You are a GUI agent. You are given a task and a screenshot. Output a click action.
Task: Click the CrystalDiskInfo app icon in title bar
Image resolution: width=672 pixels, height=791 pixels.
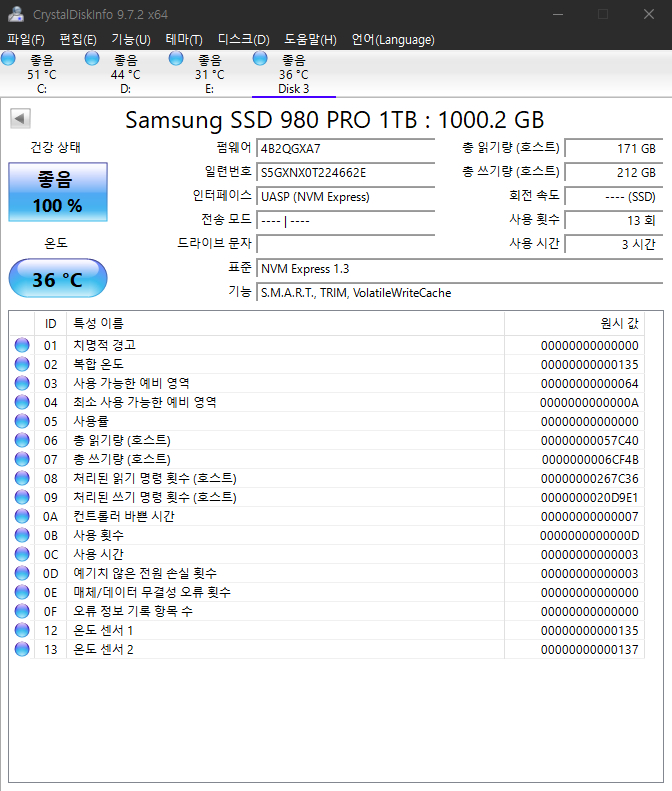[x=16, y=14]
